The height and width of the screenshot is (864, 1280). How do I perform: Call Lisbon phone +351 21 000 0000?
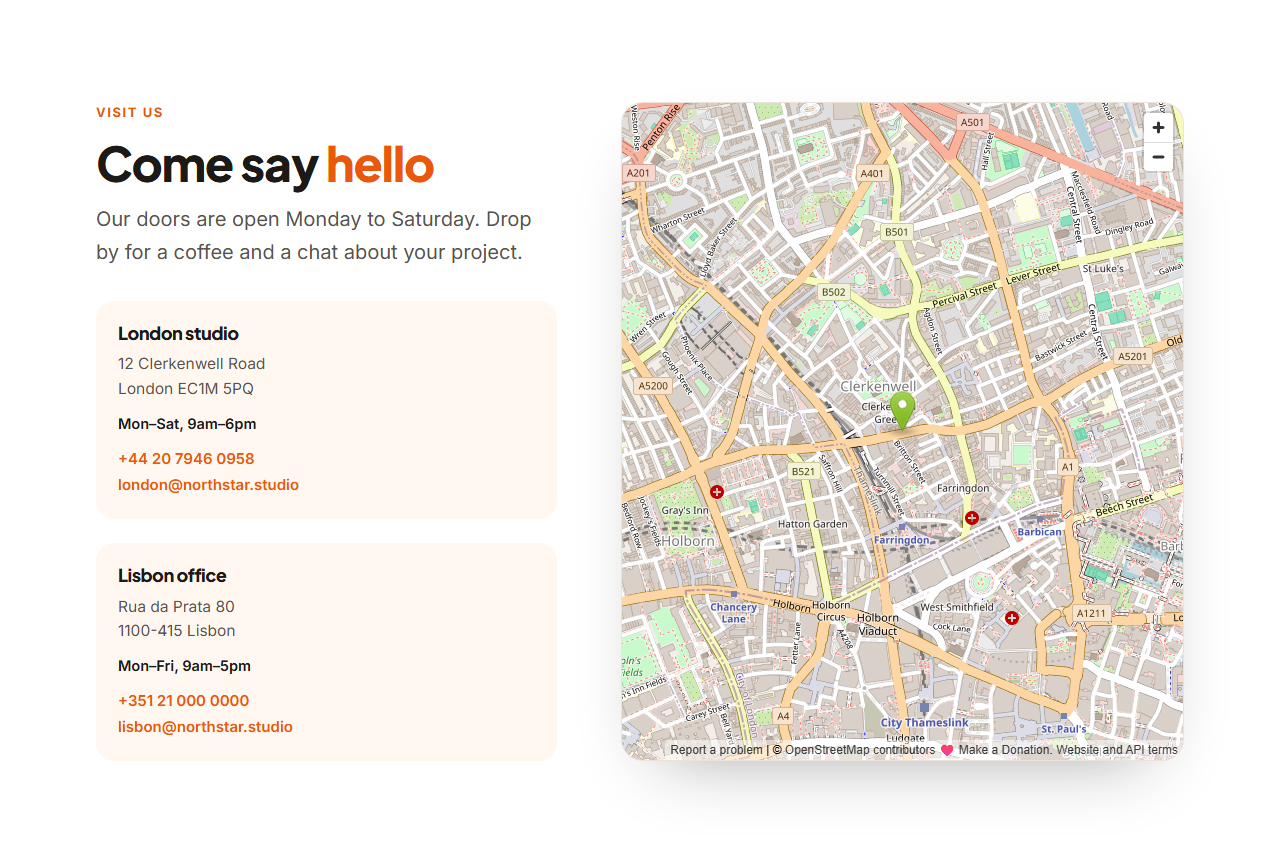click(183, 701)
